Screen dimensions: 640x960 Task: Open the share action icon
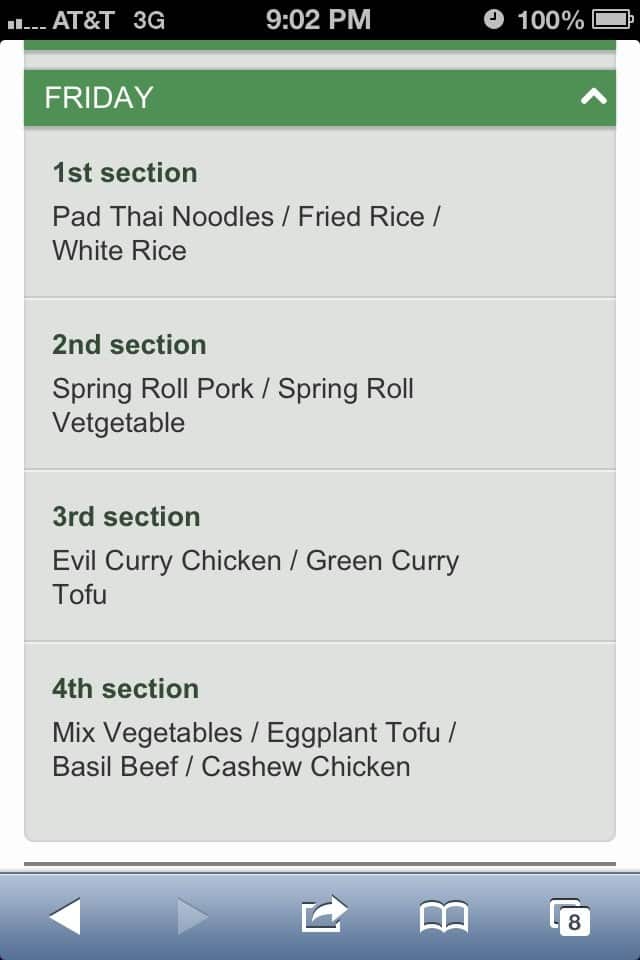[323, 914]
